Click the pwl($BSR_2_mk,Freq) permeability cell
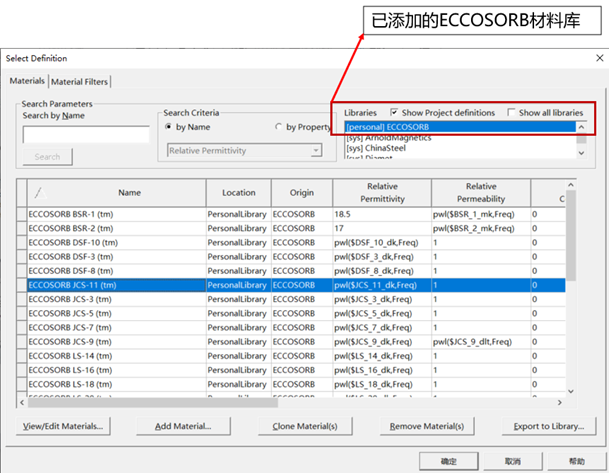This screenshot has height=473, width=609. [481, 228]
